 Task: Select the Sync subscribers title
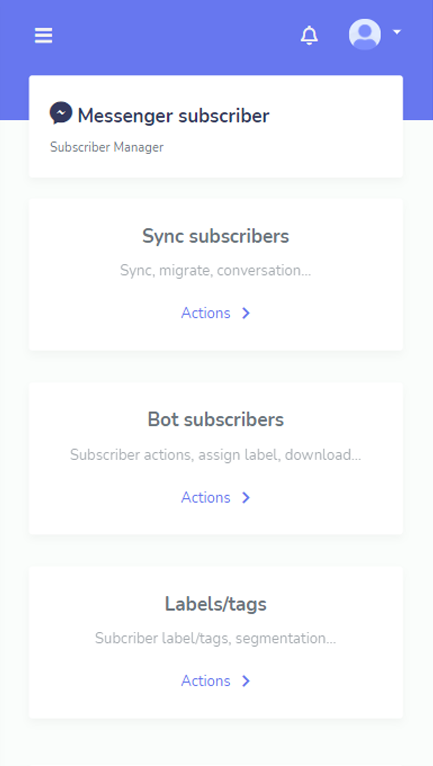pyautogui.click(x=216, y=236)
